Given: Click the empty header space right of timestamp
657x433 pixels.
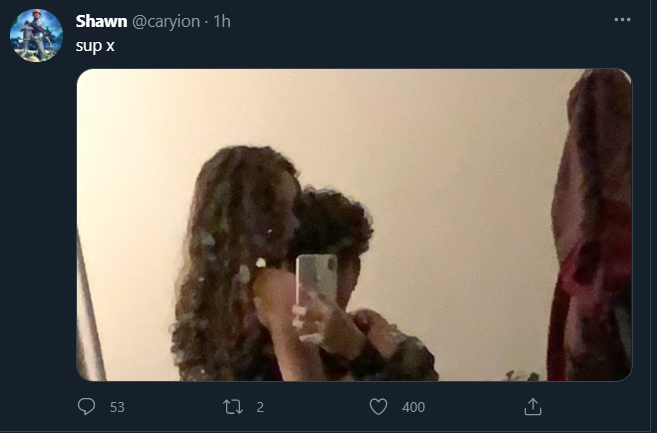Looking at the screenshot, I should pos(420,22).
